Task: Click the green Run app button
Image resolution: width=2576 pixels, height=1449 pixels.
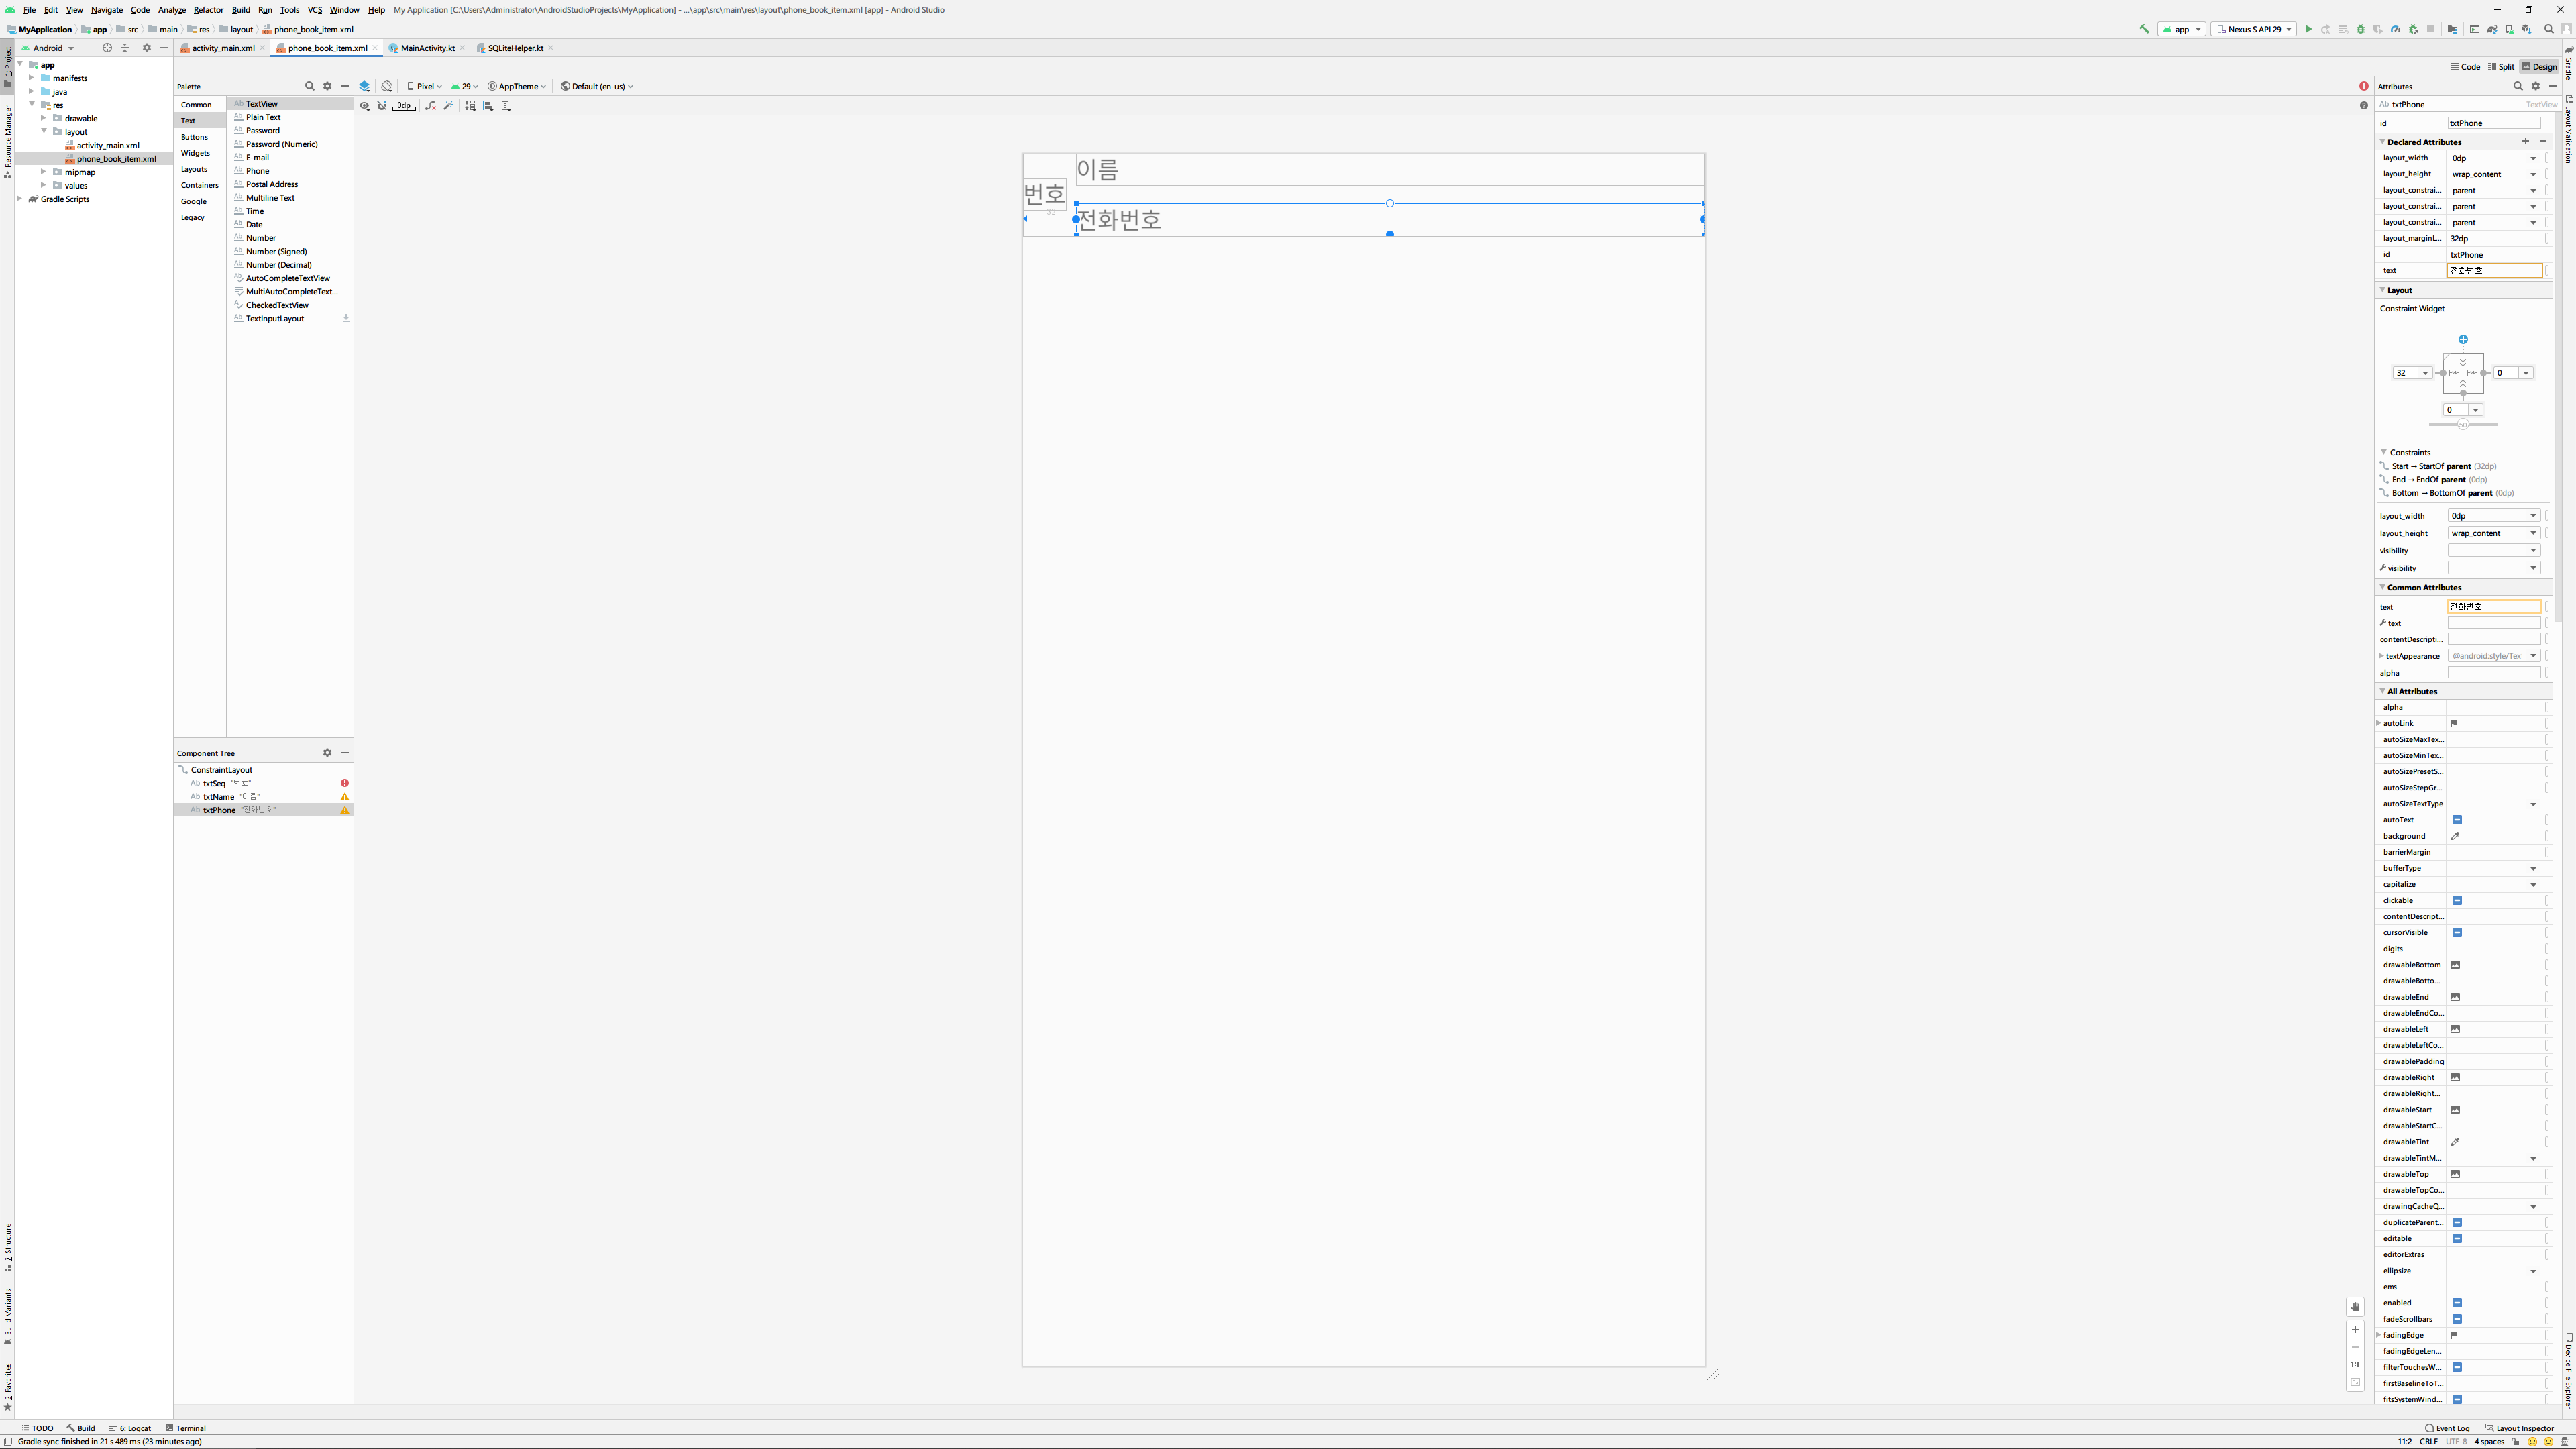Action: tap(2309, 29)
